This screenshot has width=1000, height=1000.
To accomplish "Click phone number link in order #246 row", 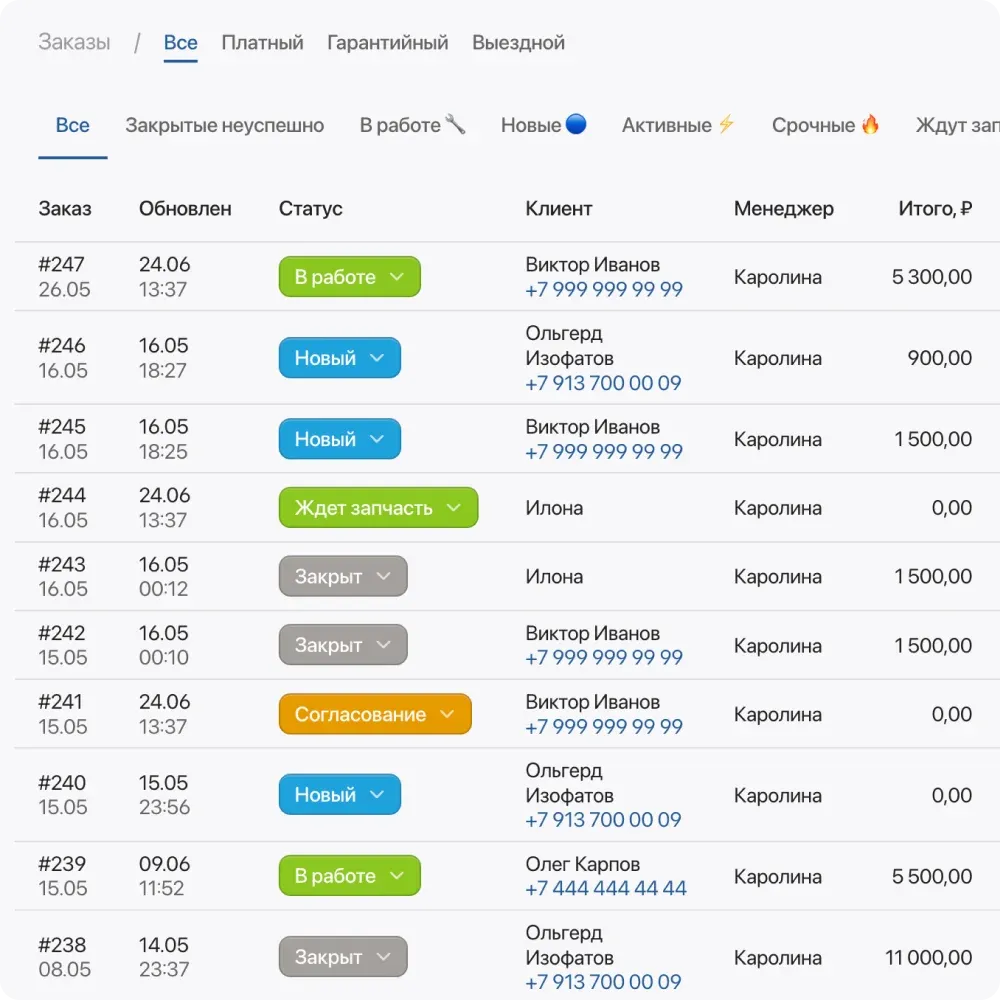I will 603,383.
